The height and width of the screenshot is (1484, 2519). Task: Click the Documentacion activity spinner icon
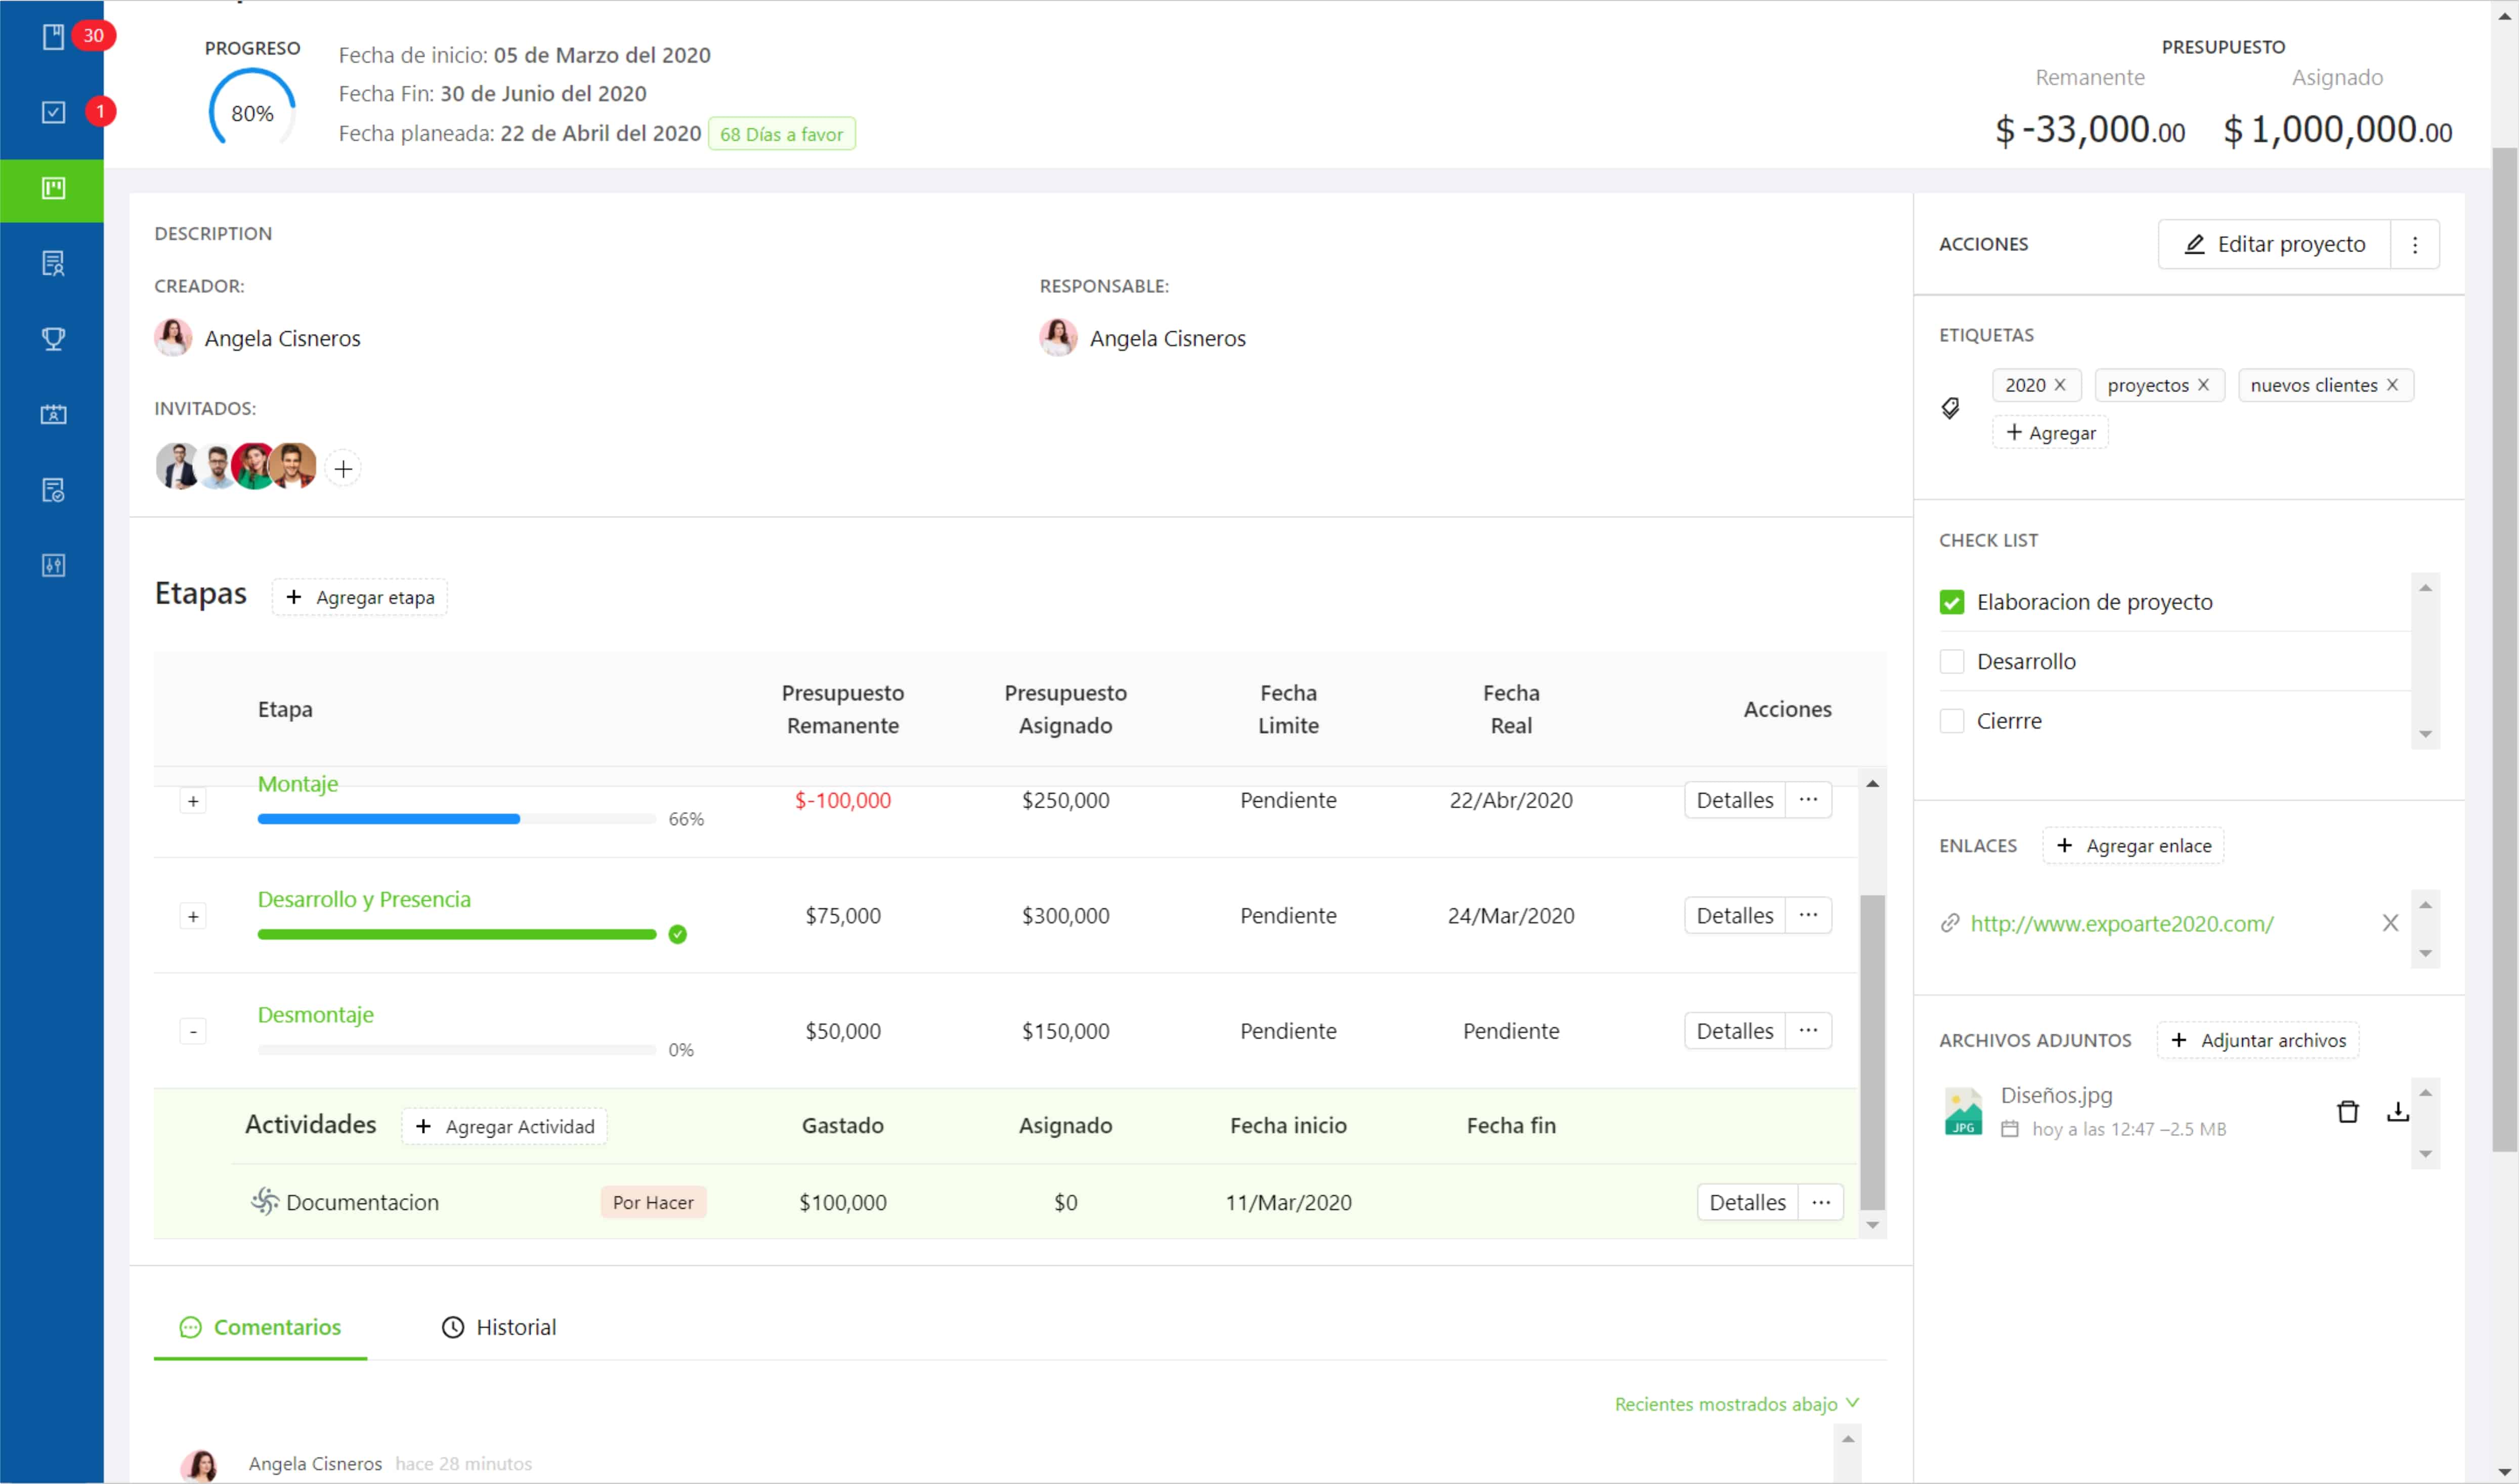(264, 1201)
